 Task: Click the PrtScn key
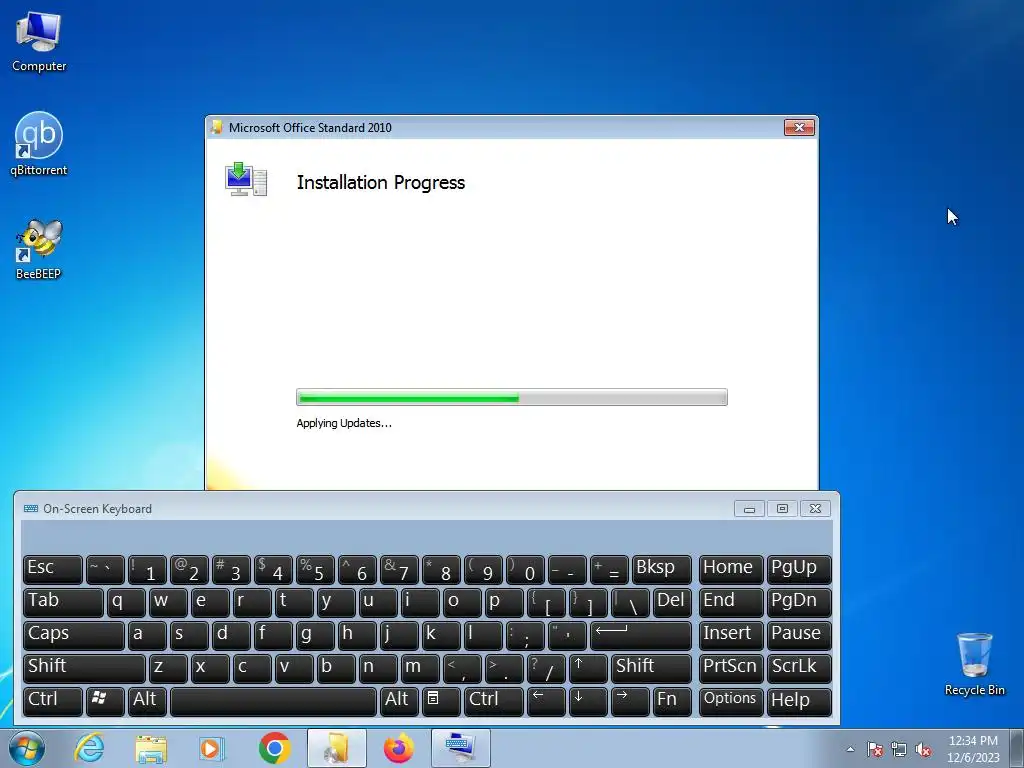click(x=731, y=668)
